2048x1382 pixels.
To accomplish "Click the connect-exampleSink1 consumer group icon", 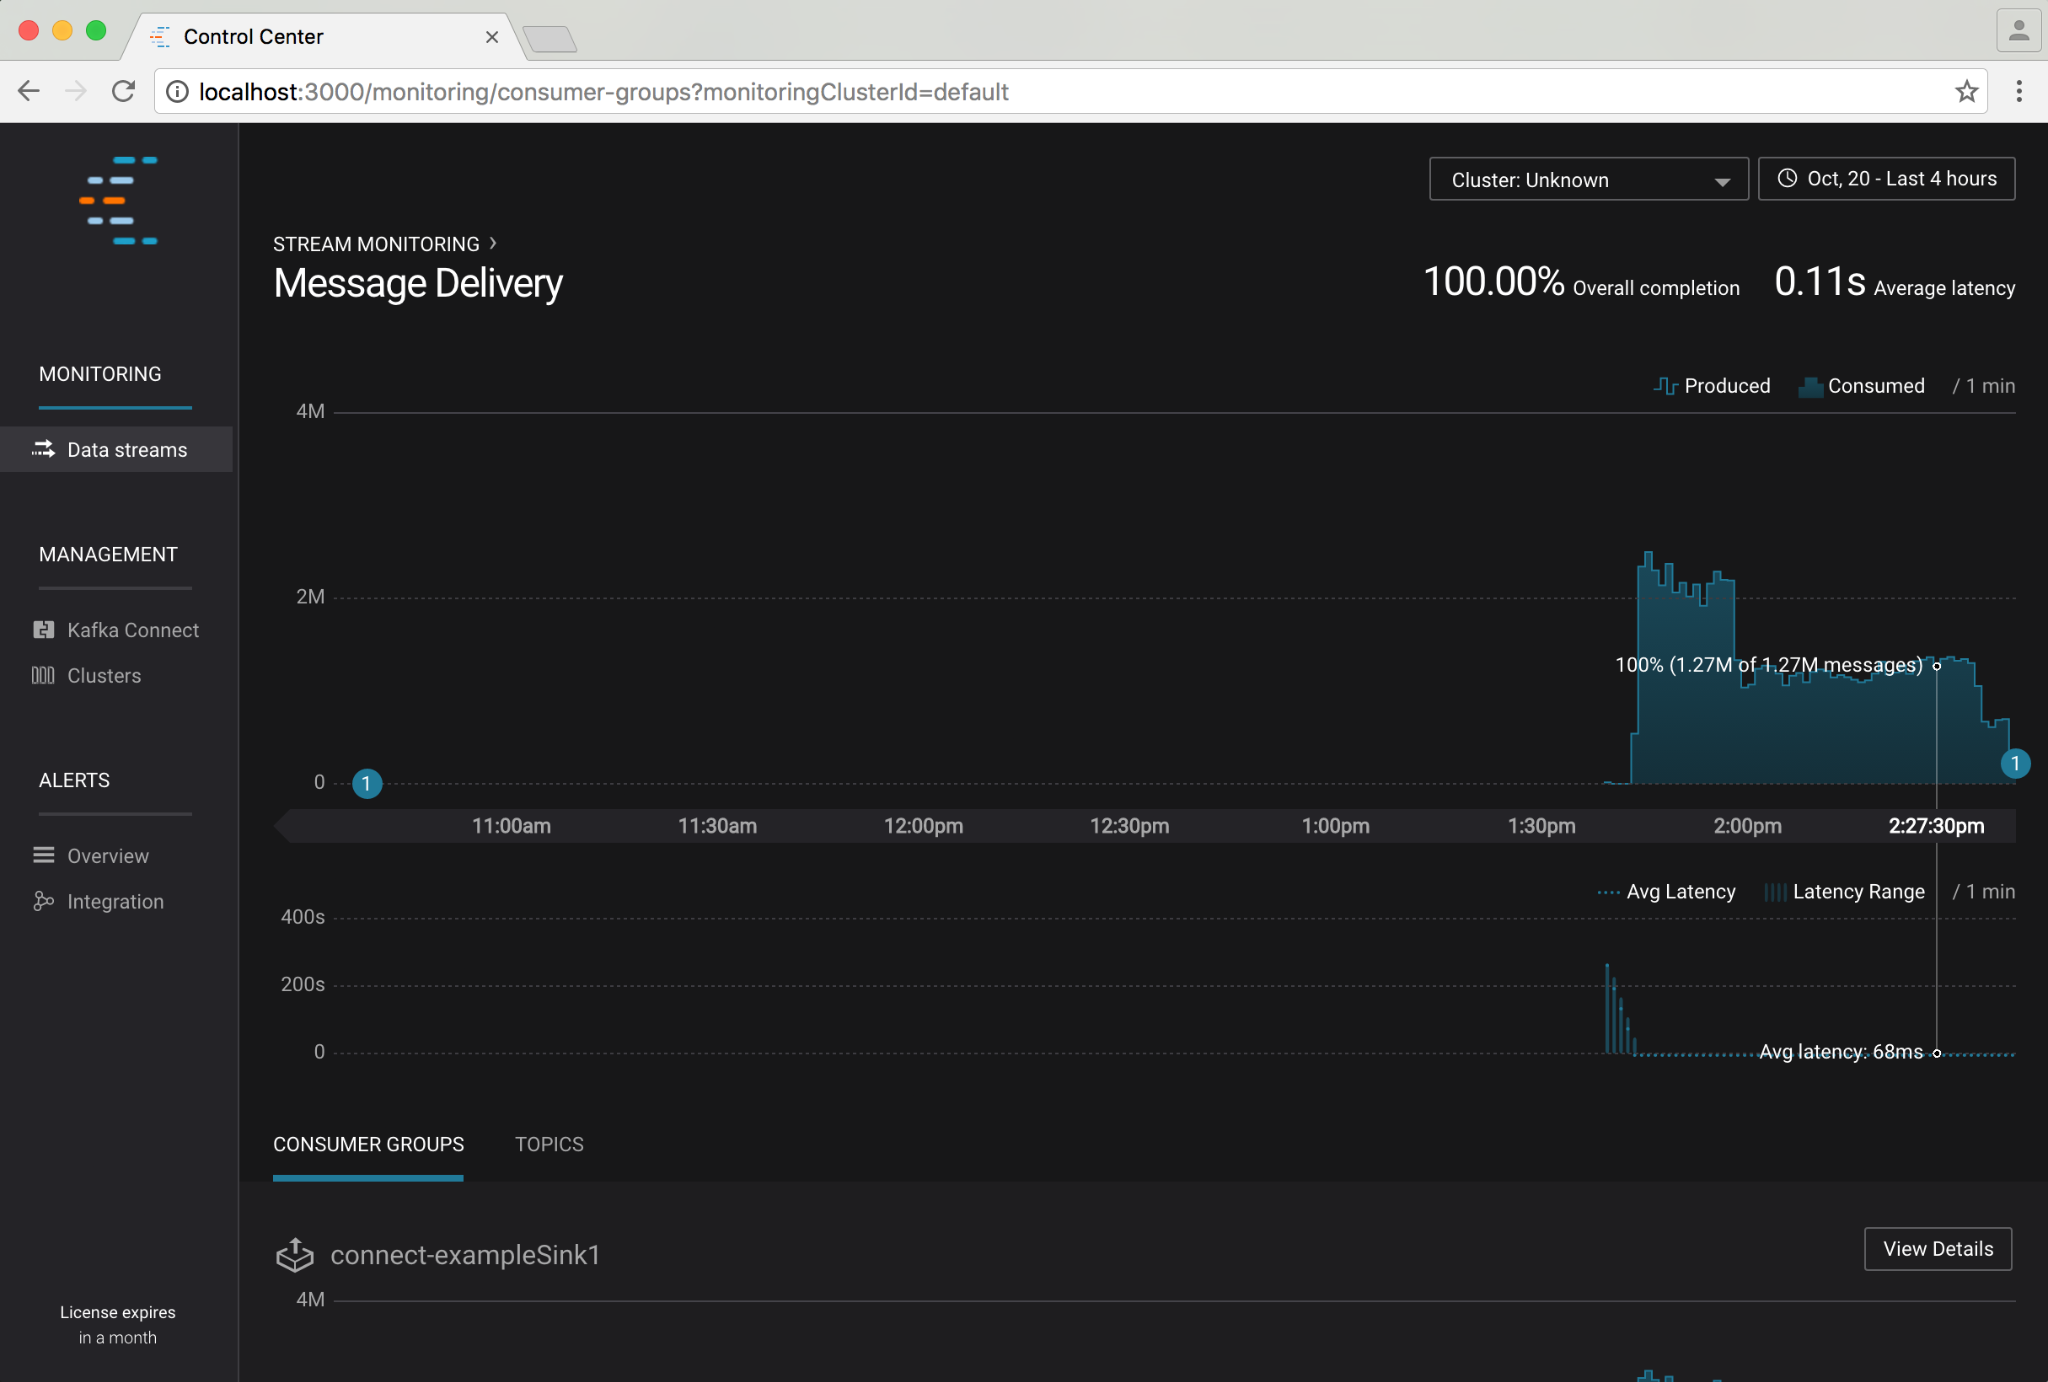I will (295, 1254).
